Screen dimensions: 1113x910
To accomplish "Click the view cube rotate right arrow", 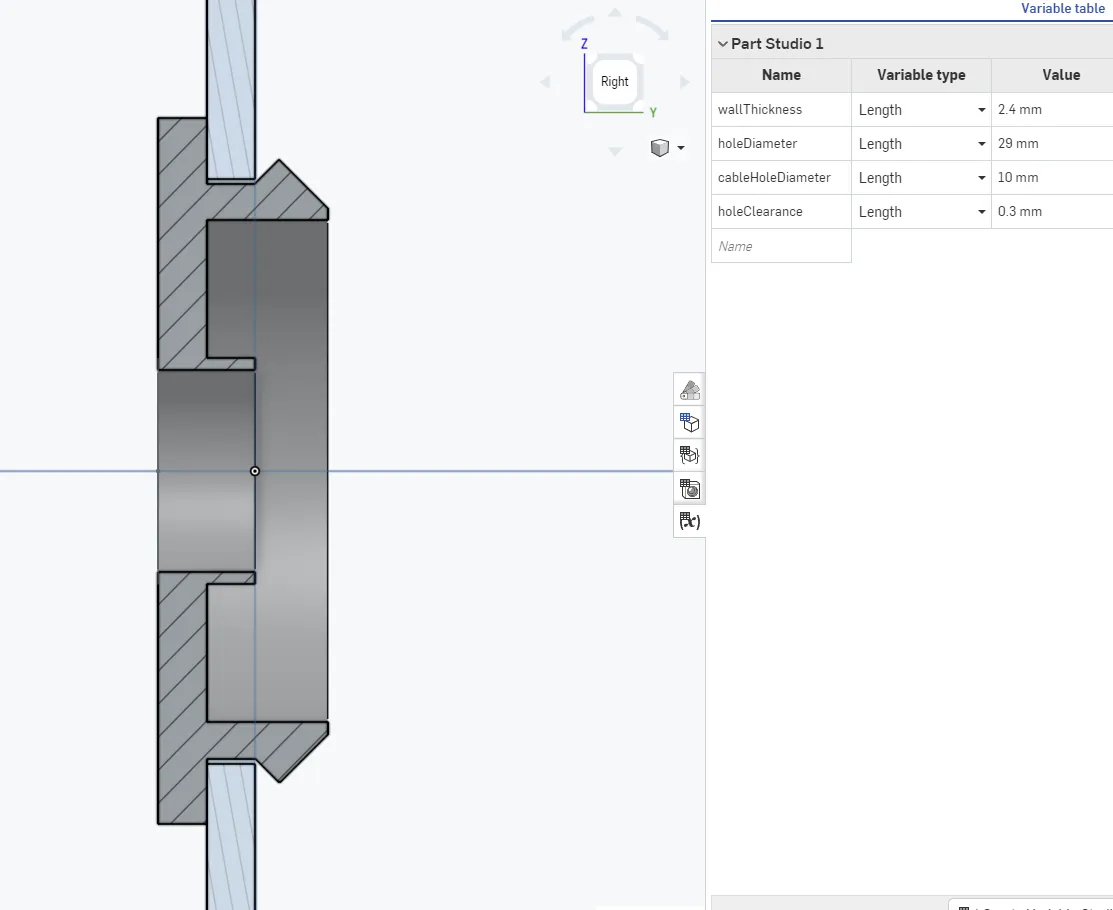I will tap(685, 82).
